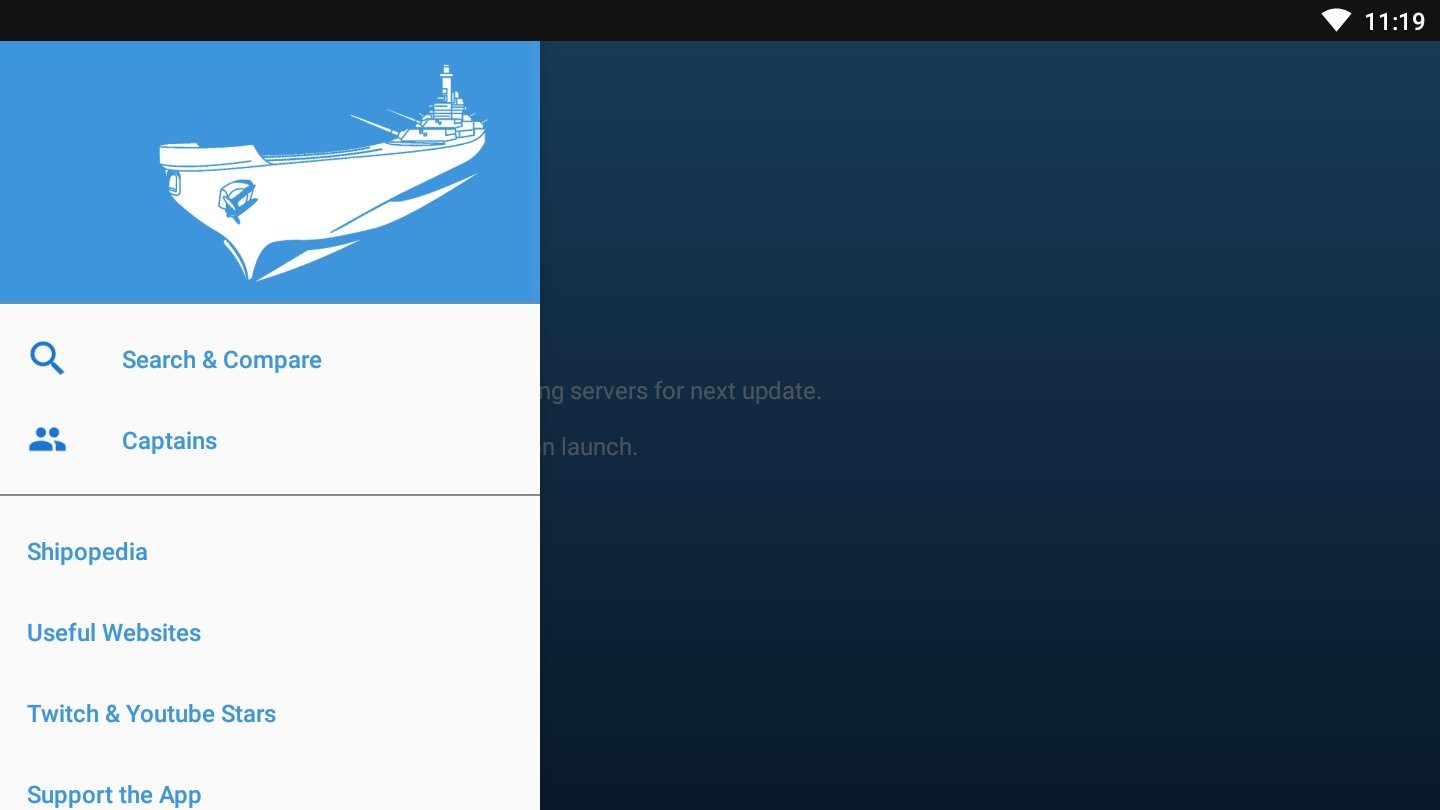This screenshot has height=810, width=1440.
Task: Go to Useful Websites
Action: pos(114,633)
